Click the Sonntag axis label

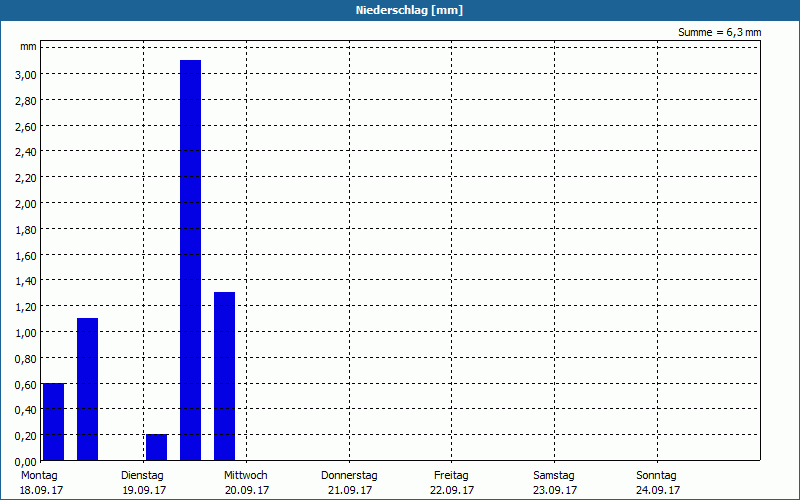pyautogui.click(x=656, y=475)
